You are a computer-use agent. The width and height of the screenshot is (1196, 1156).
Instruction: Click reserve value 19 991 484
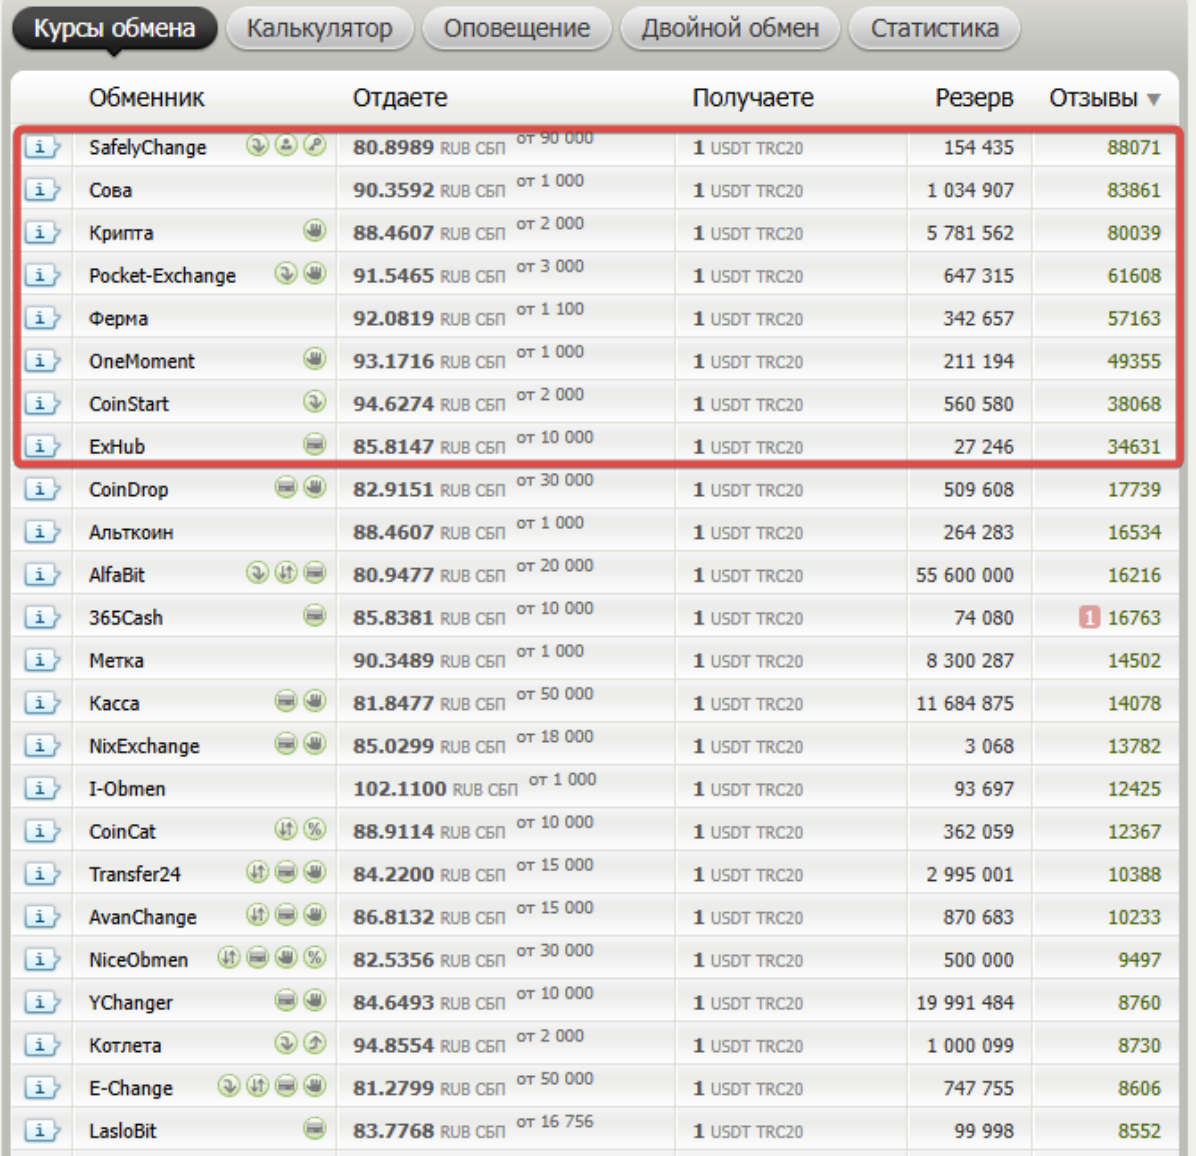(964, 1002)
